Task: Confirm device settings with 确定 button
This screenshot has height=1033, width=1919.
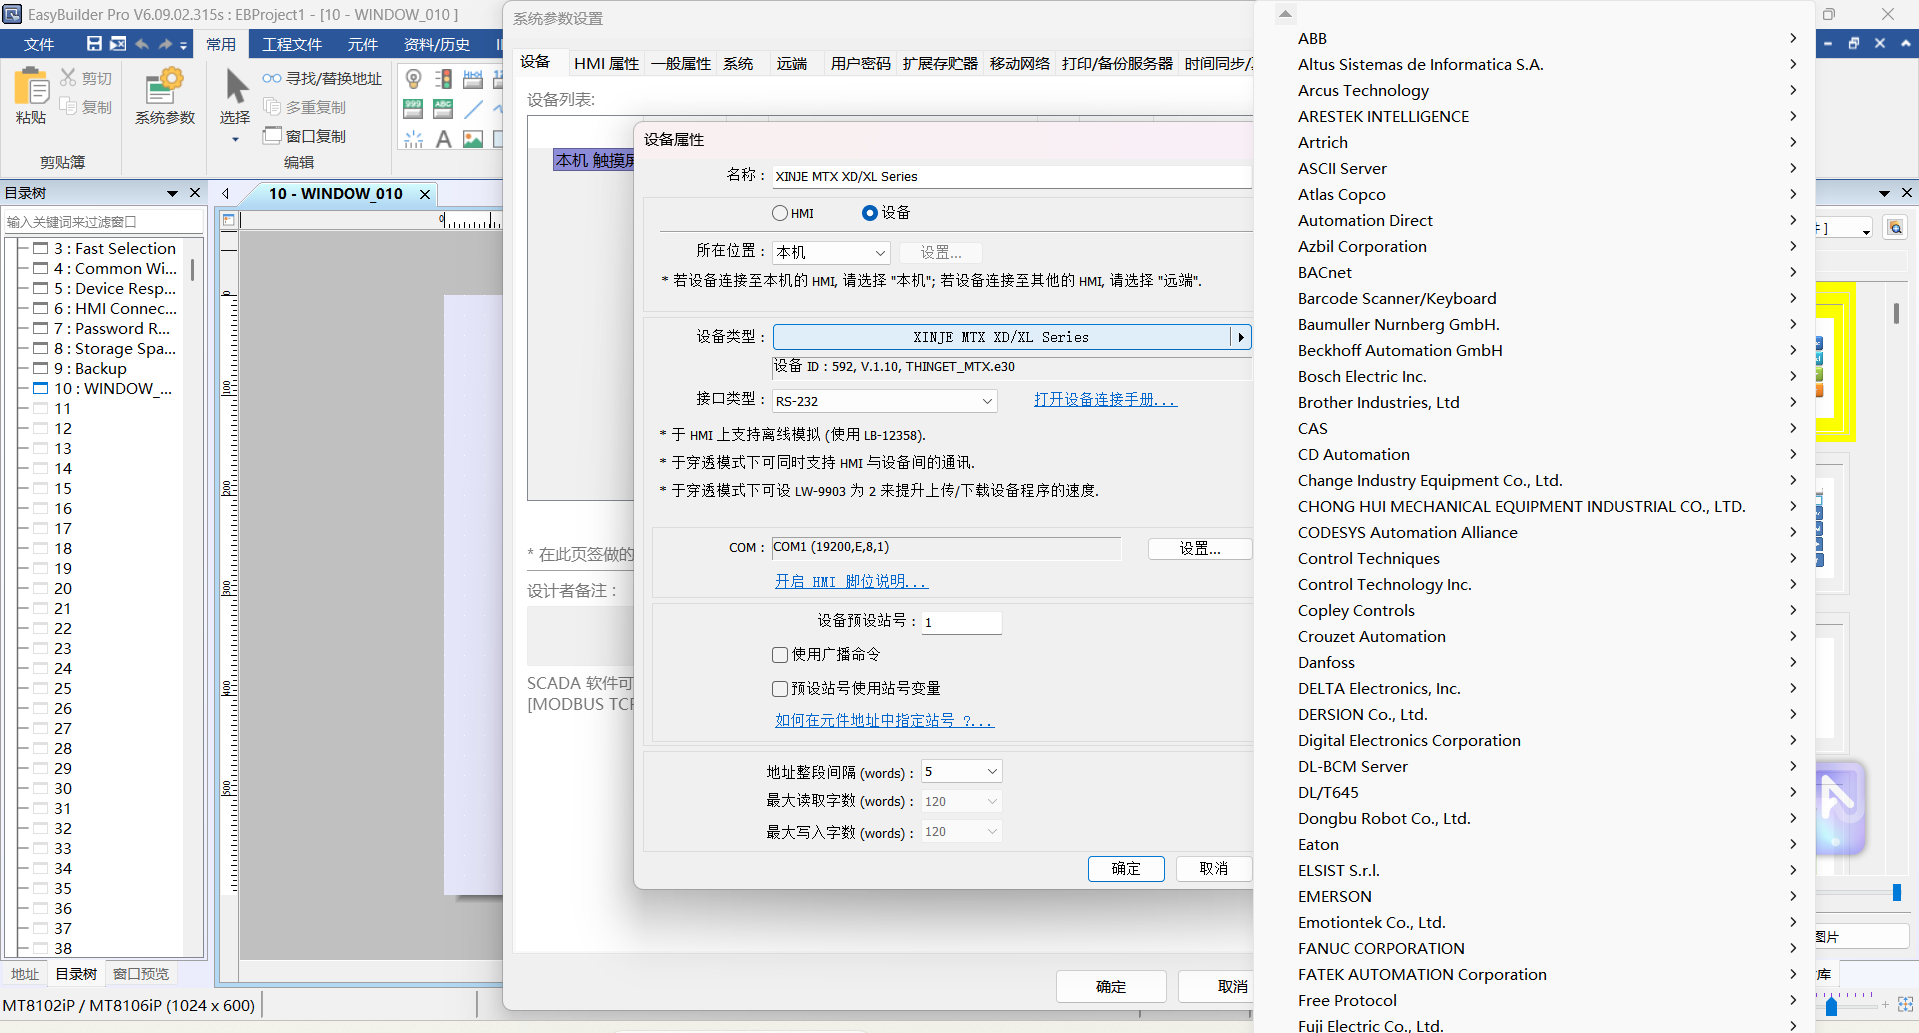Action: pos(1125,868)
